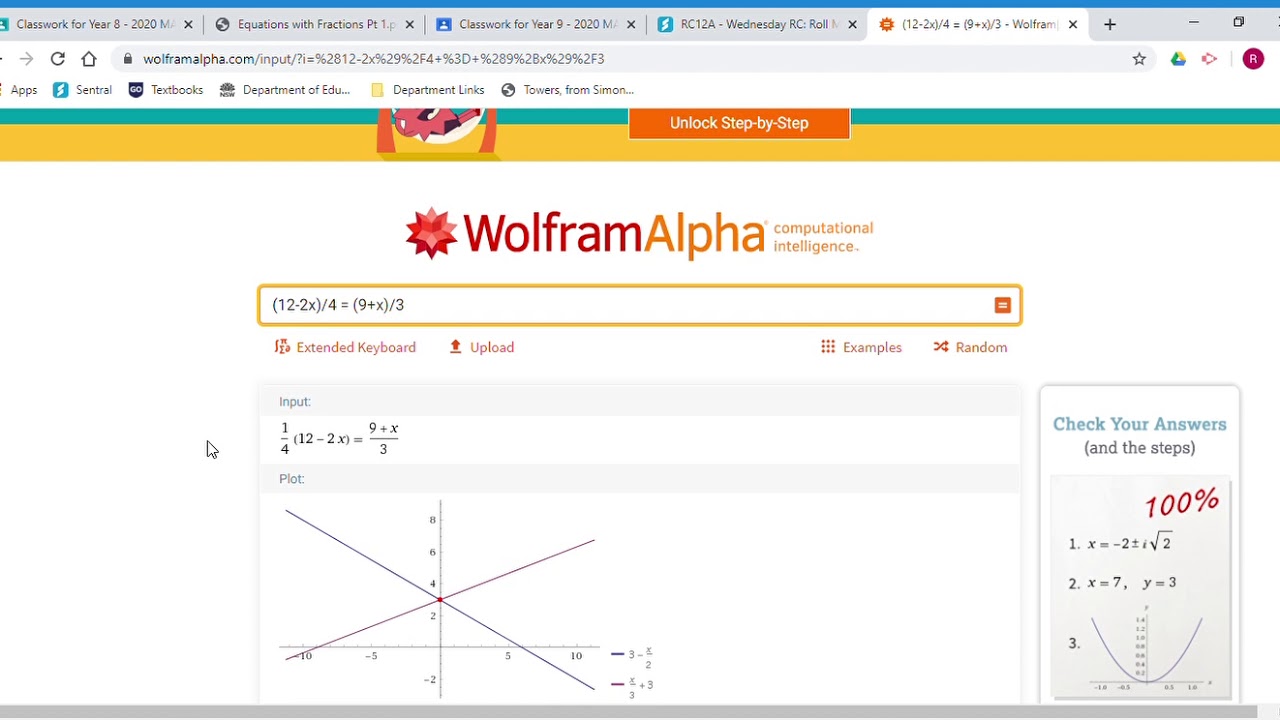Screen dimensions: 1280x720
Task: Click the Random query option
Action: coord(970,347)
